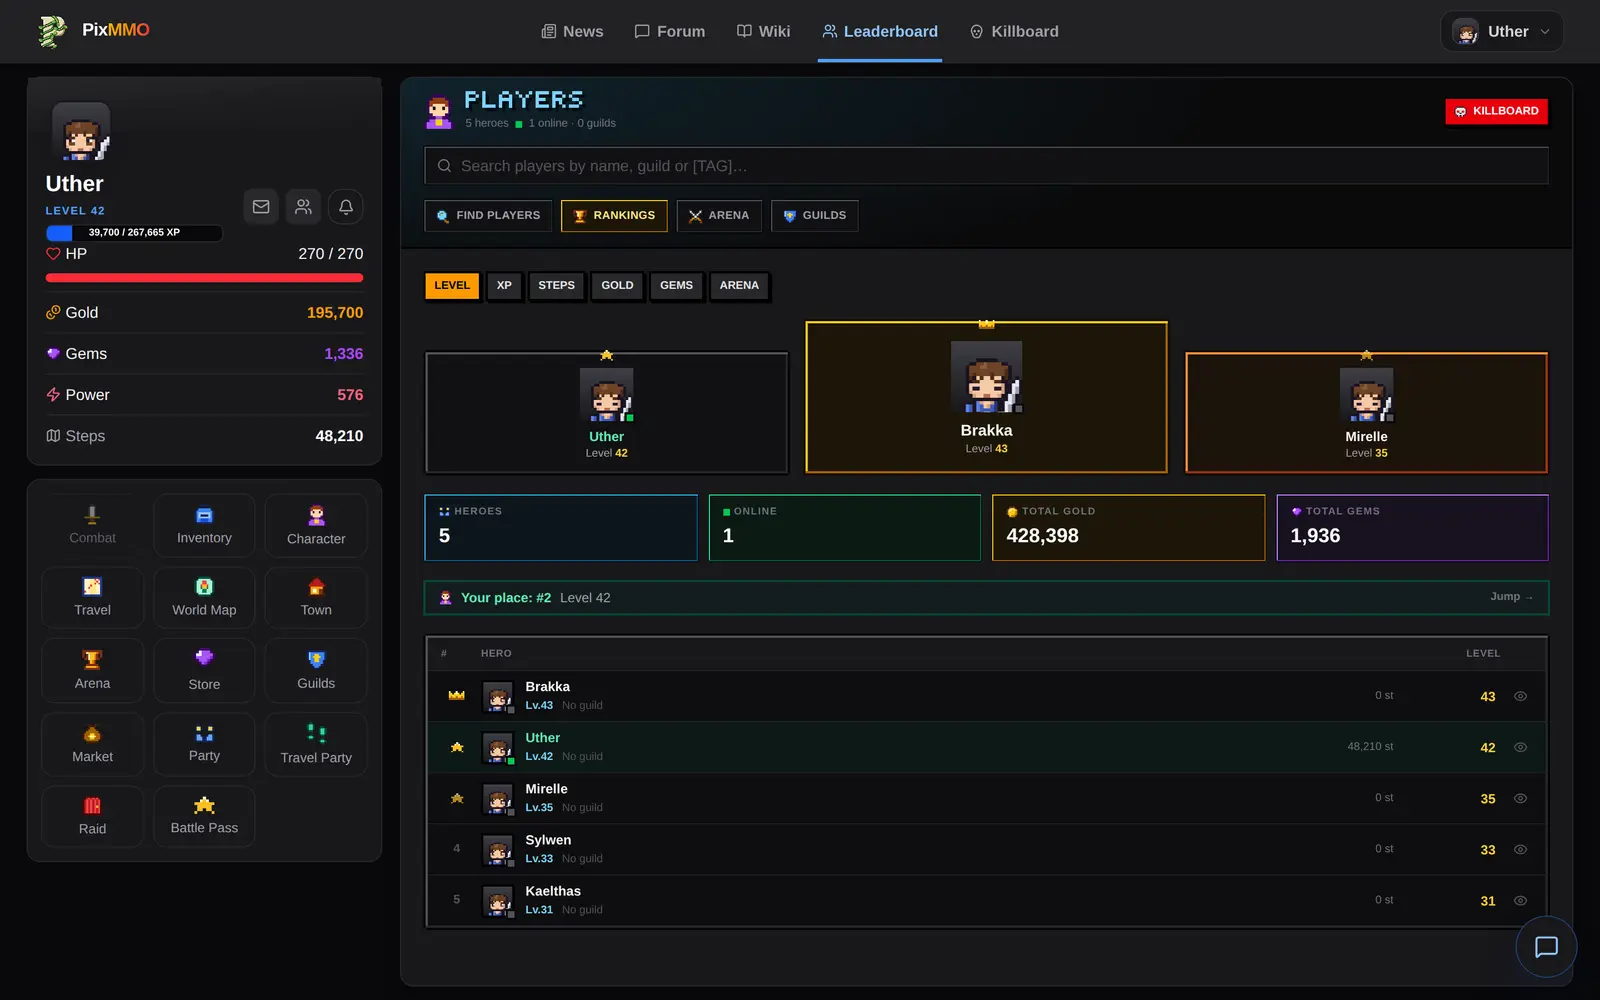The height and width of the screenshot is (1000, 1600).
Task: Go to the Town tile
Action: (316, 597)
